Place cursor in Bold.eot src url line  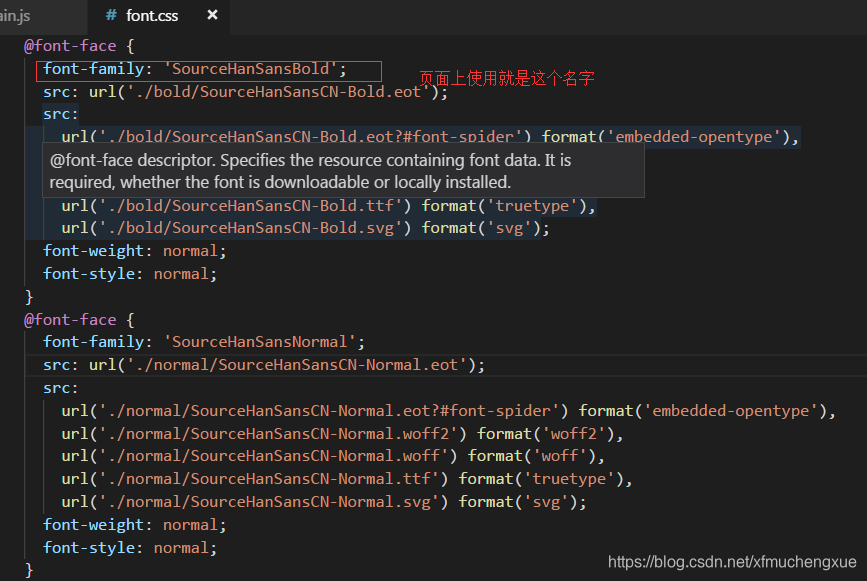[x=246, y=92]
